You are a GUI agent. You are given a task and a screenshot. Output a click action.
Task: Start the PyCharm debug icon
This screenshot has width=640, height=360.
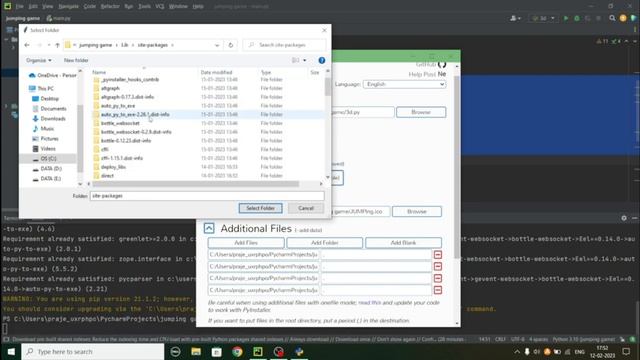577,18
